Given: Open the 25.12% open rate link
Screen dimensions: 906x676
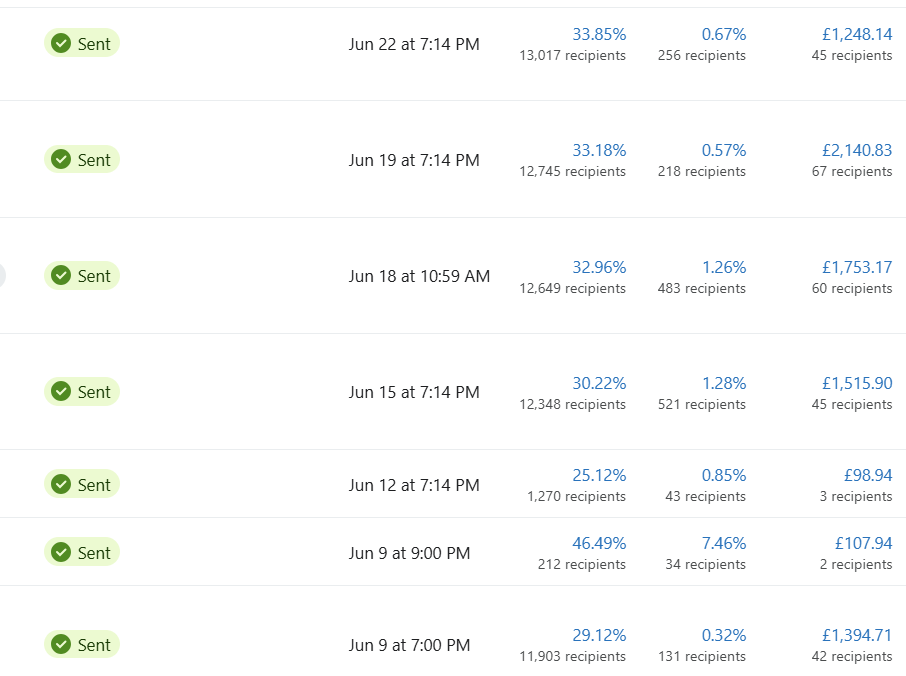Looking at the screenshot, I should coord(599,475).
